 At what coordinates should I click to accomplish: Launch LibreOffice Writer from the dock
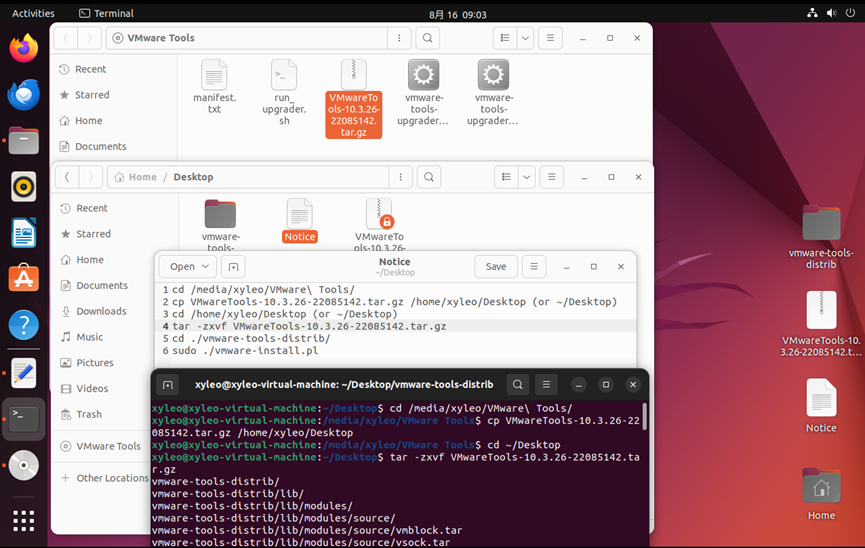click(24, 233)
